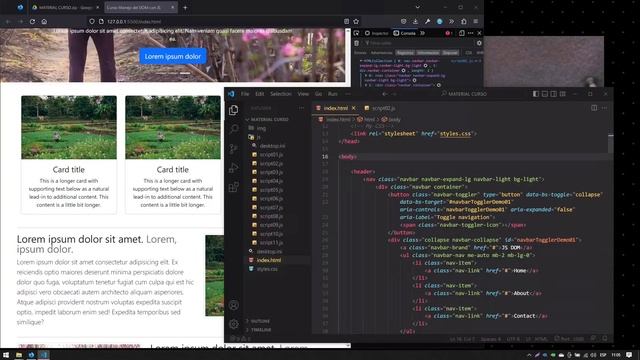Activate the DevTools element picker
Image resolution: width=640 pixels, height=360 pixels.
pos(356,33)
